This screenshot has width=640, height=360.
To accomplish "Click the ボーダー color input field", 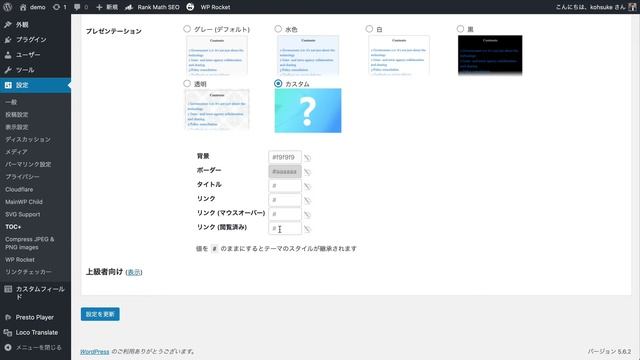I will 285,171.
